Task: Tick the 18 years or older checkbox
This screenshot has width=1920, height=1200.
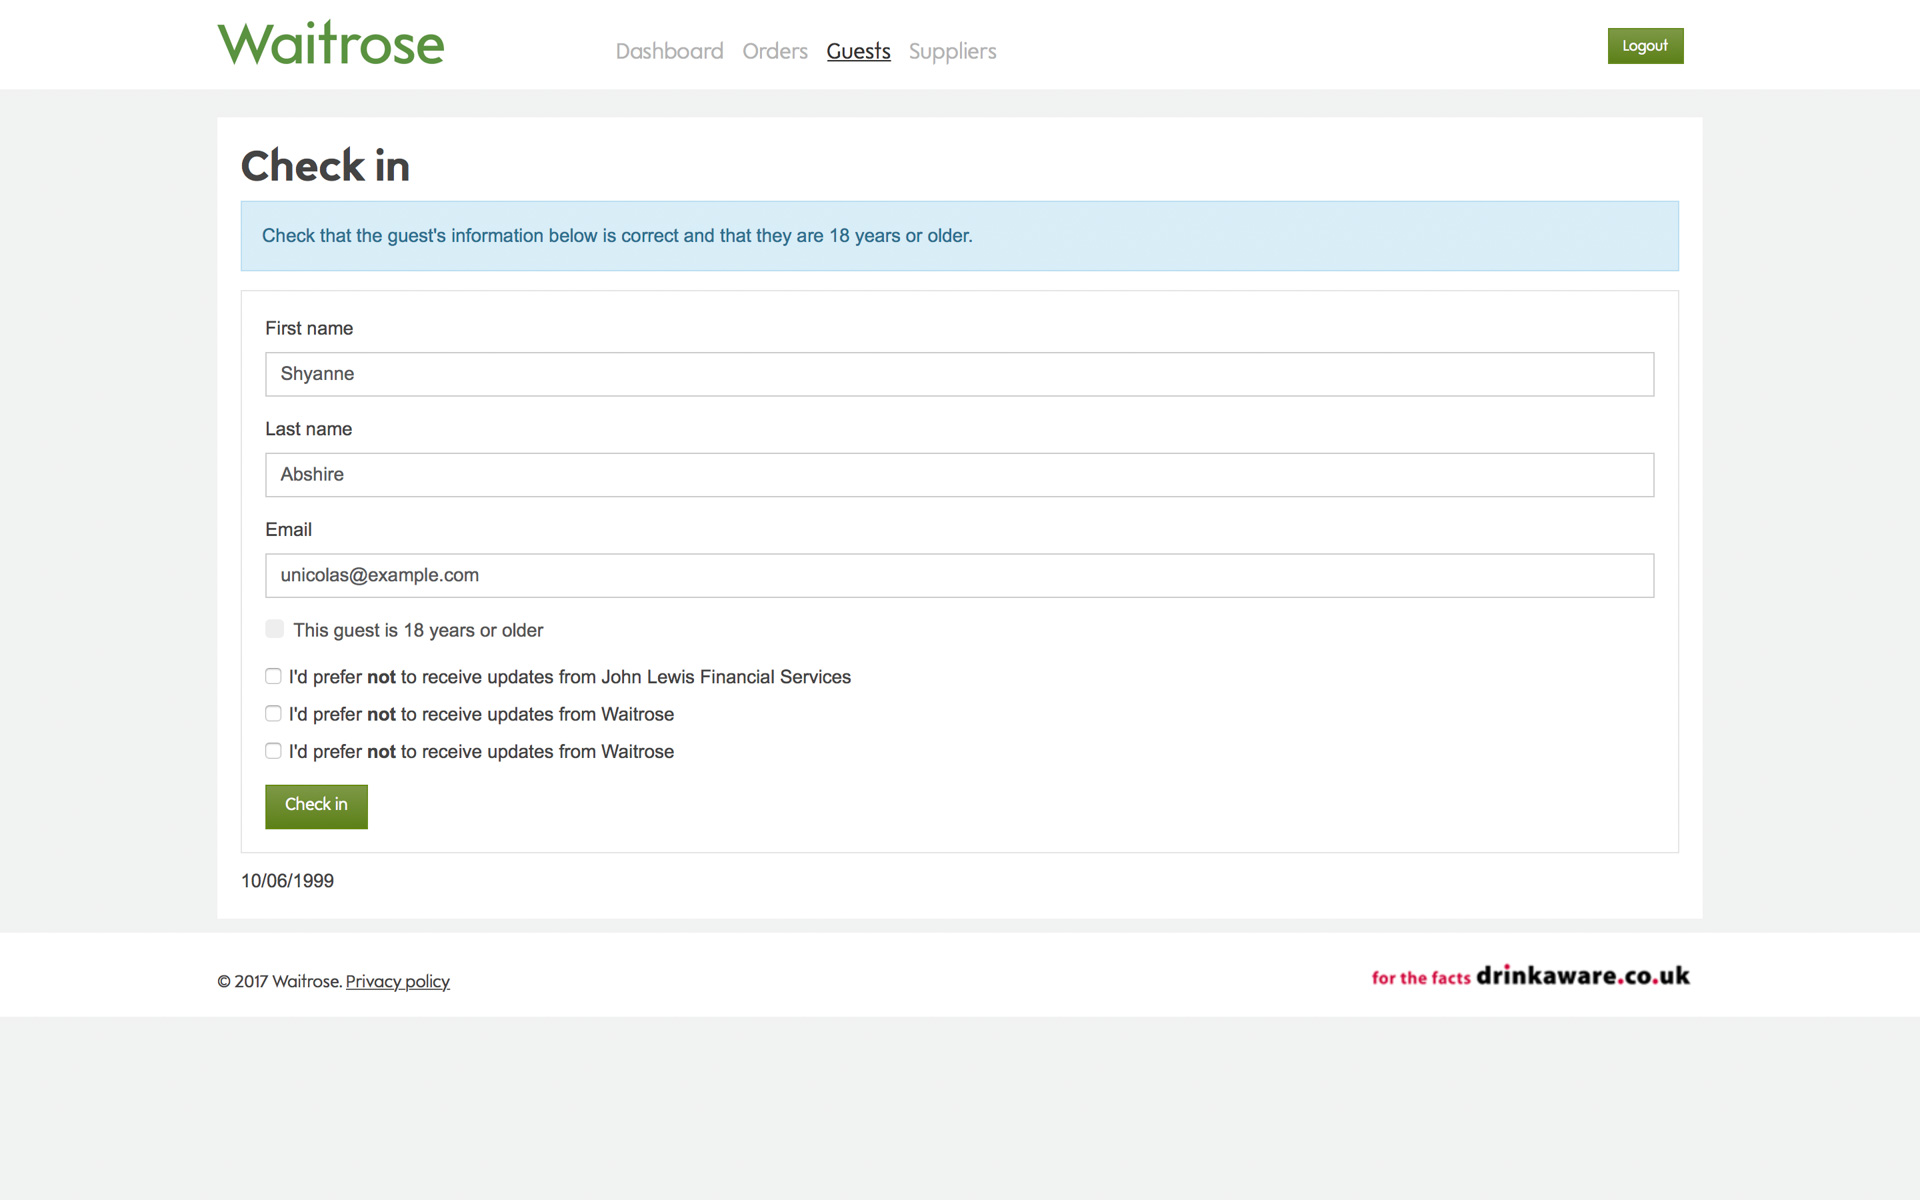Action: coord(274,629)
